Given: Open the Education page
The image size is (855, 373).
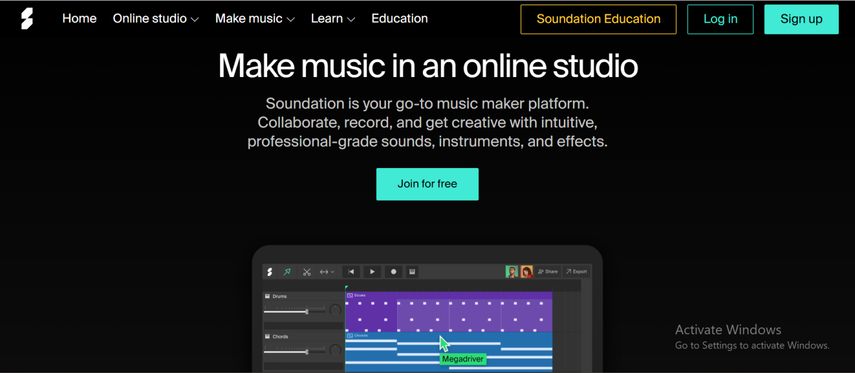Looking at the screenshot, I should click(400, 19).
